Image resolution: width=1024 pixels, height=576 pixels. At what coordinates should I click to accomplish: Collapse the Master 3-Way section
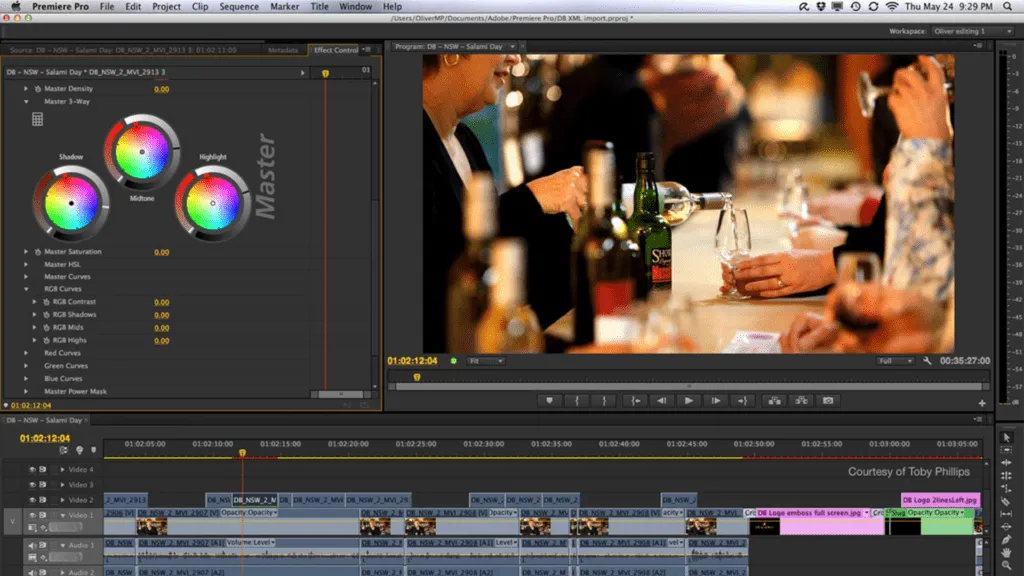[x=26, y=102]
